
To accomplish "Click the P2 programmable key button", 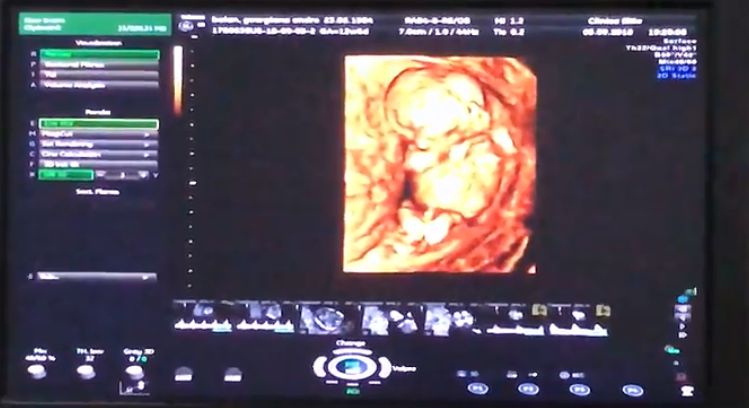I will [528, 390].
